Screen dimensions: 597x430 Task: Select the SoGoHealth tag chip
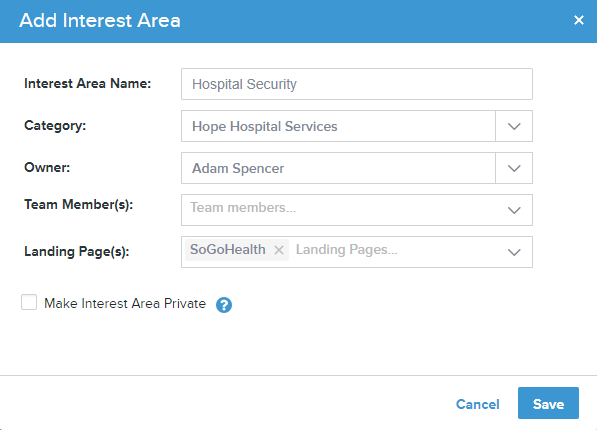228,250
